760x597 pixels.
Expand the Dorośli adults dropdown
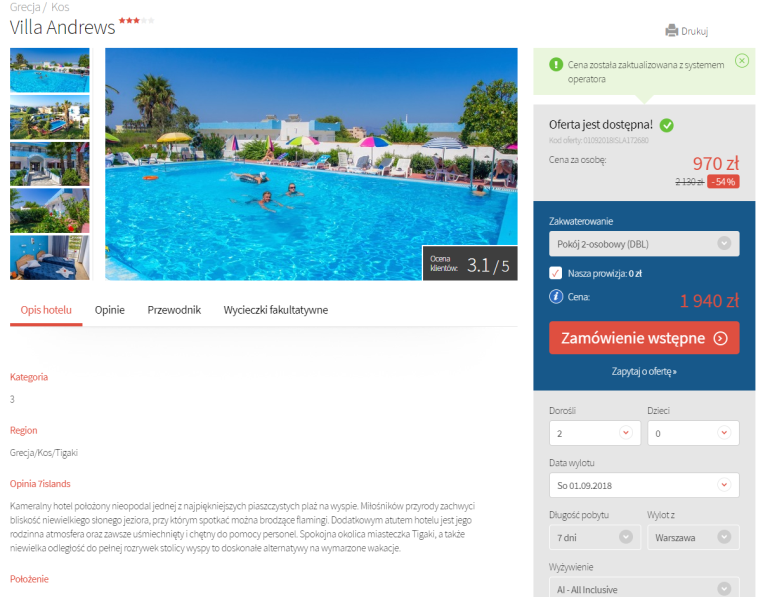[595, 433]
